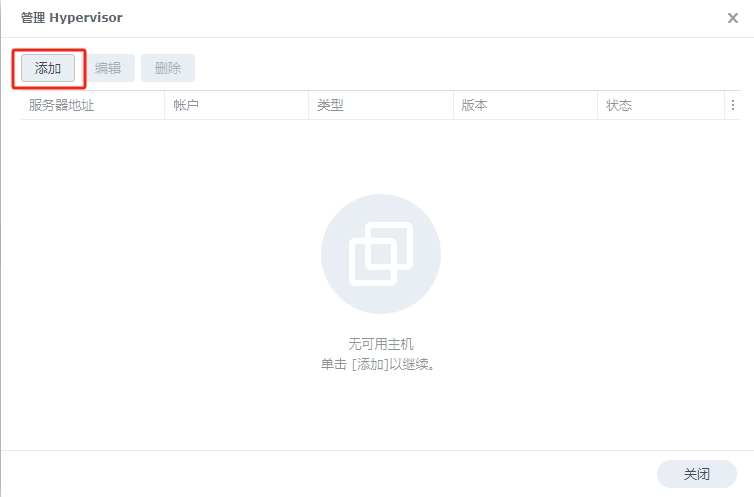Click the divider between 服务器地址 and 帐户

click(x=164, y=105)
